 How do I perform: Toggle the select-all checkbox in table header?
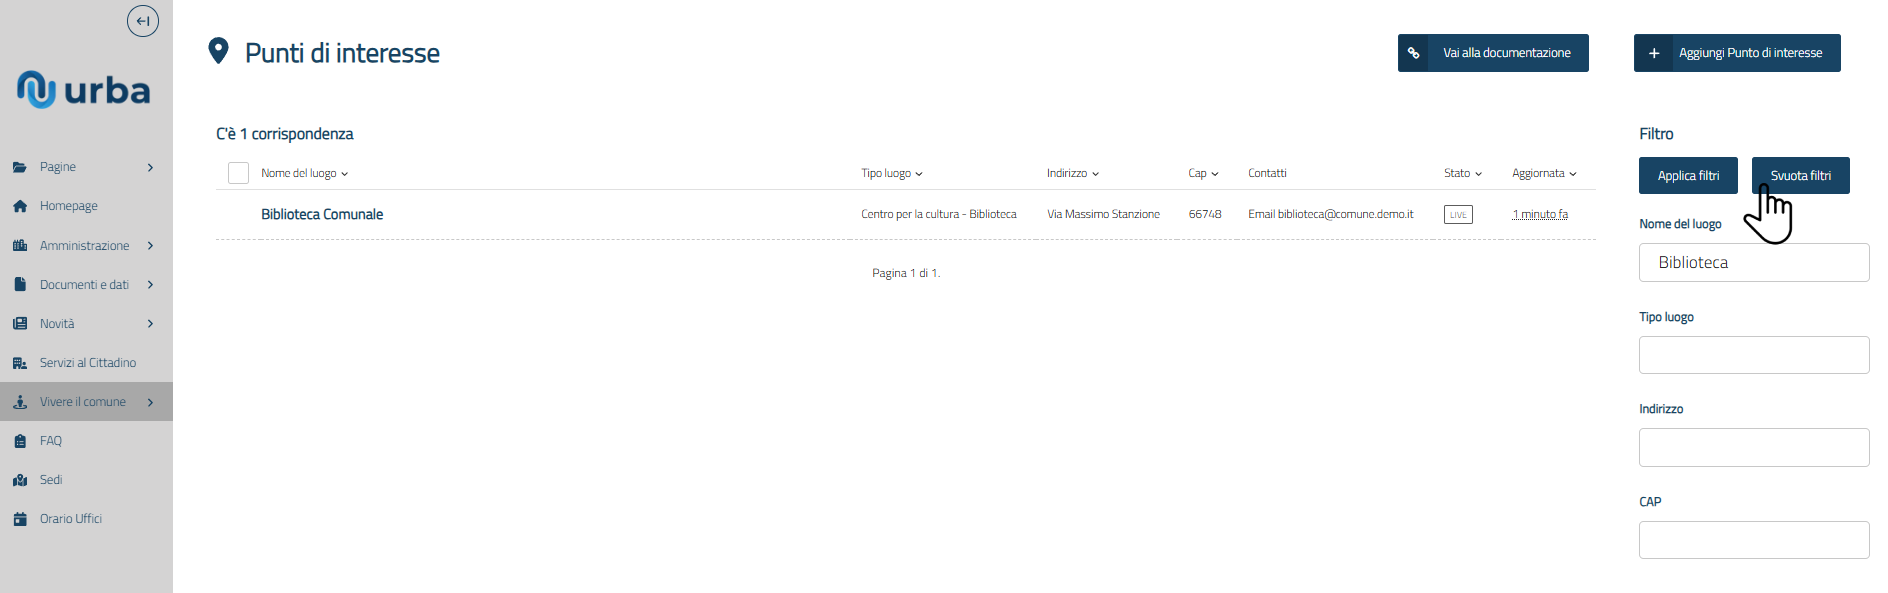pos(238,173)
